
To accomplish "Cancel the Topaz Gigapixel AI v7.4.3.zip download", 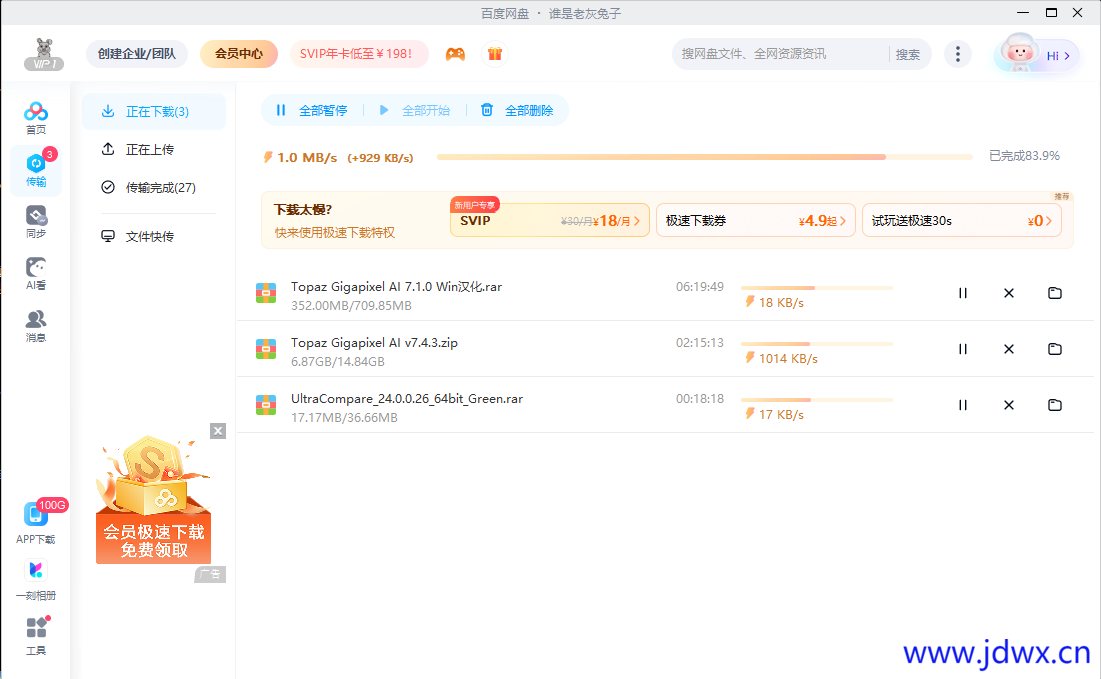I will click(x=1009, y=349).
